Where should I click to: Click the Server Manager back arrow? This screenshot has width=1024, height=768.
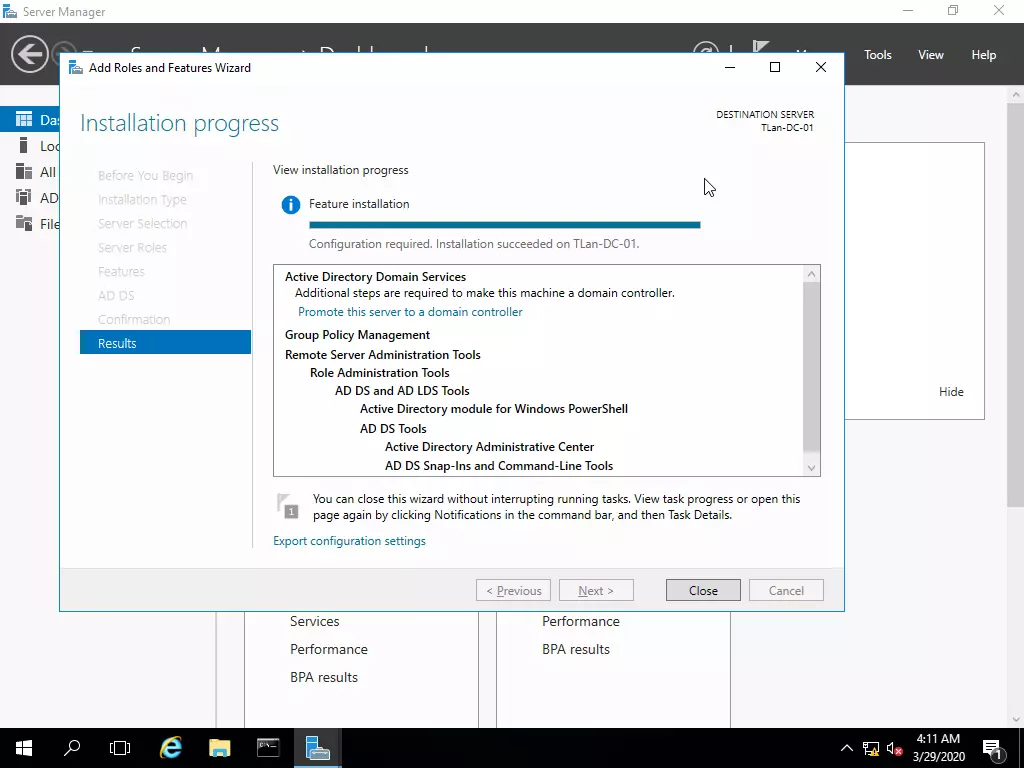pyautogui.click(x=29, y=54)
